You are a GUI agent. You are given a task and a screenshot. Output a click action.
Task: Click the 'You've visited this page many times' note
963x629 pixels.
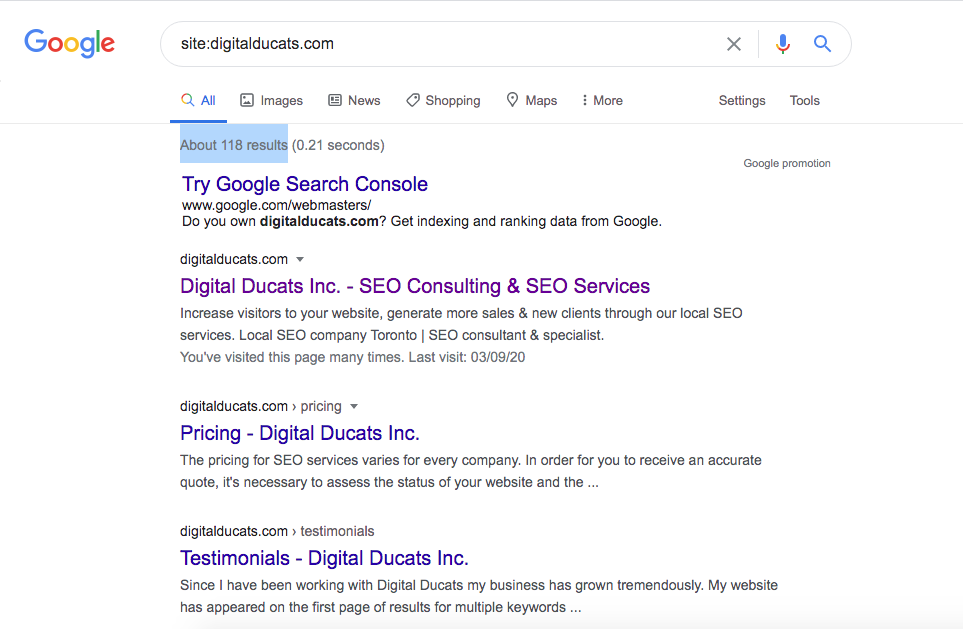[353, 357]
